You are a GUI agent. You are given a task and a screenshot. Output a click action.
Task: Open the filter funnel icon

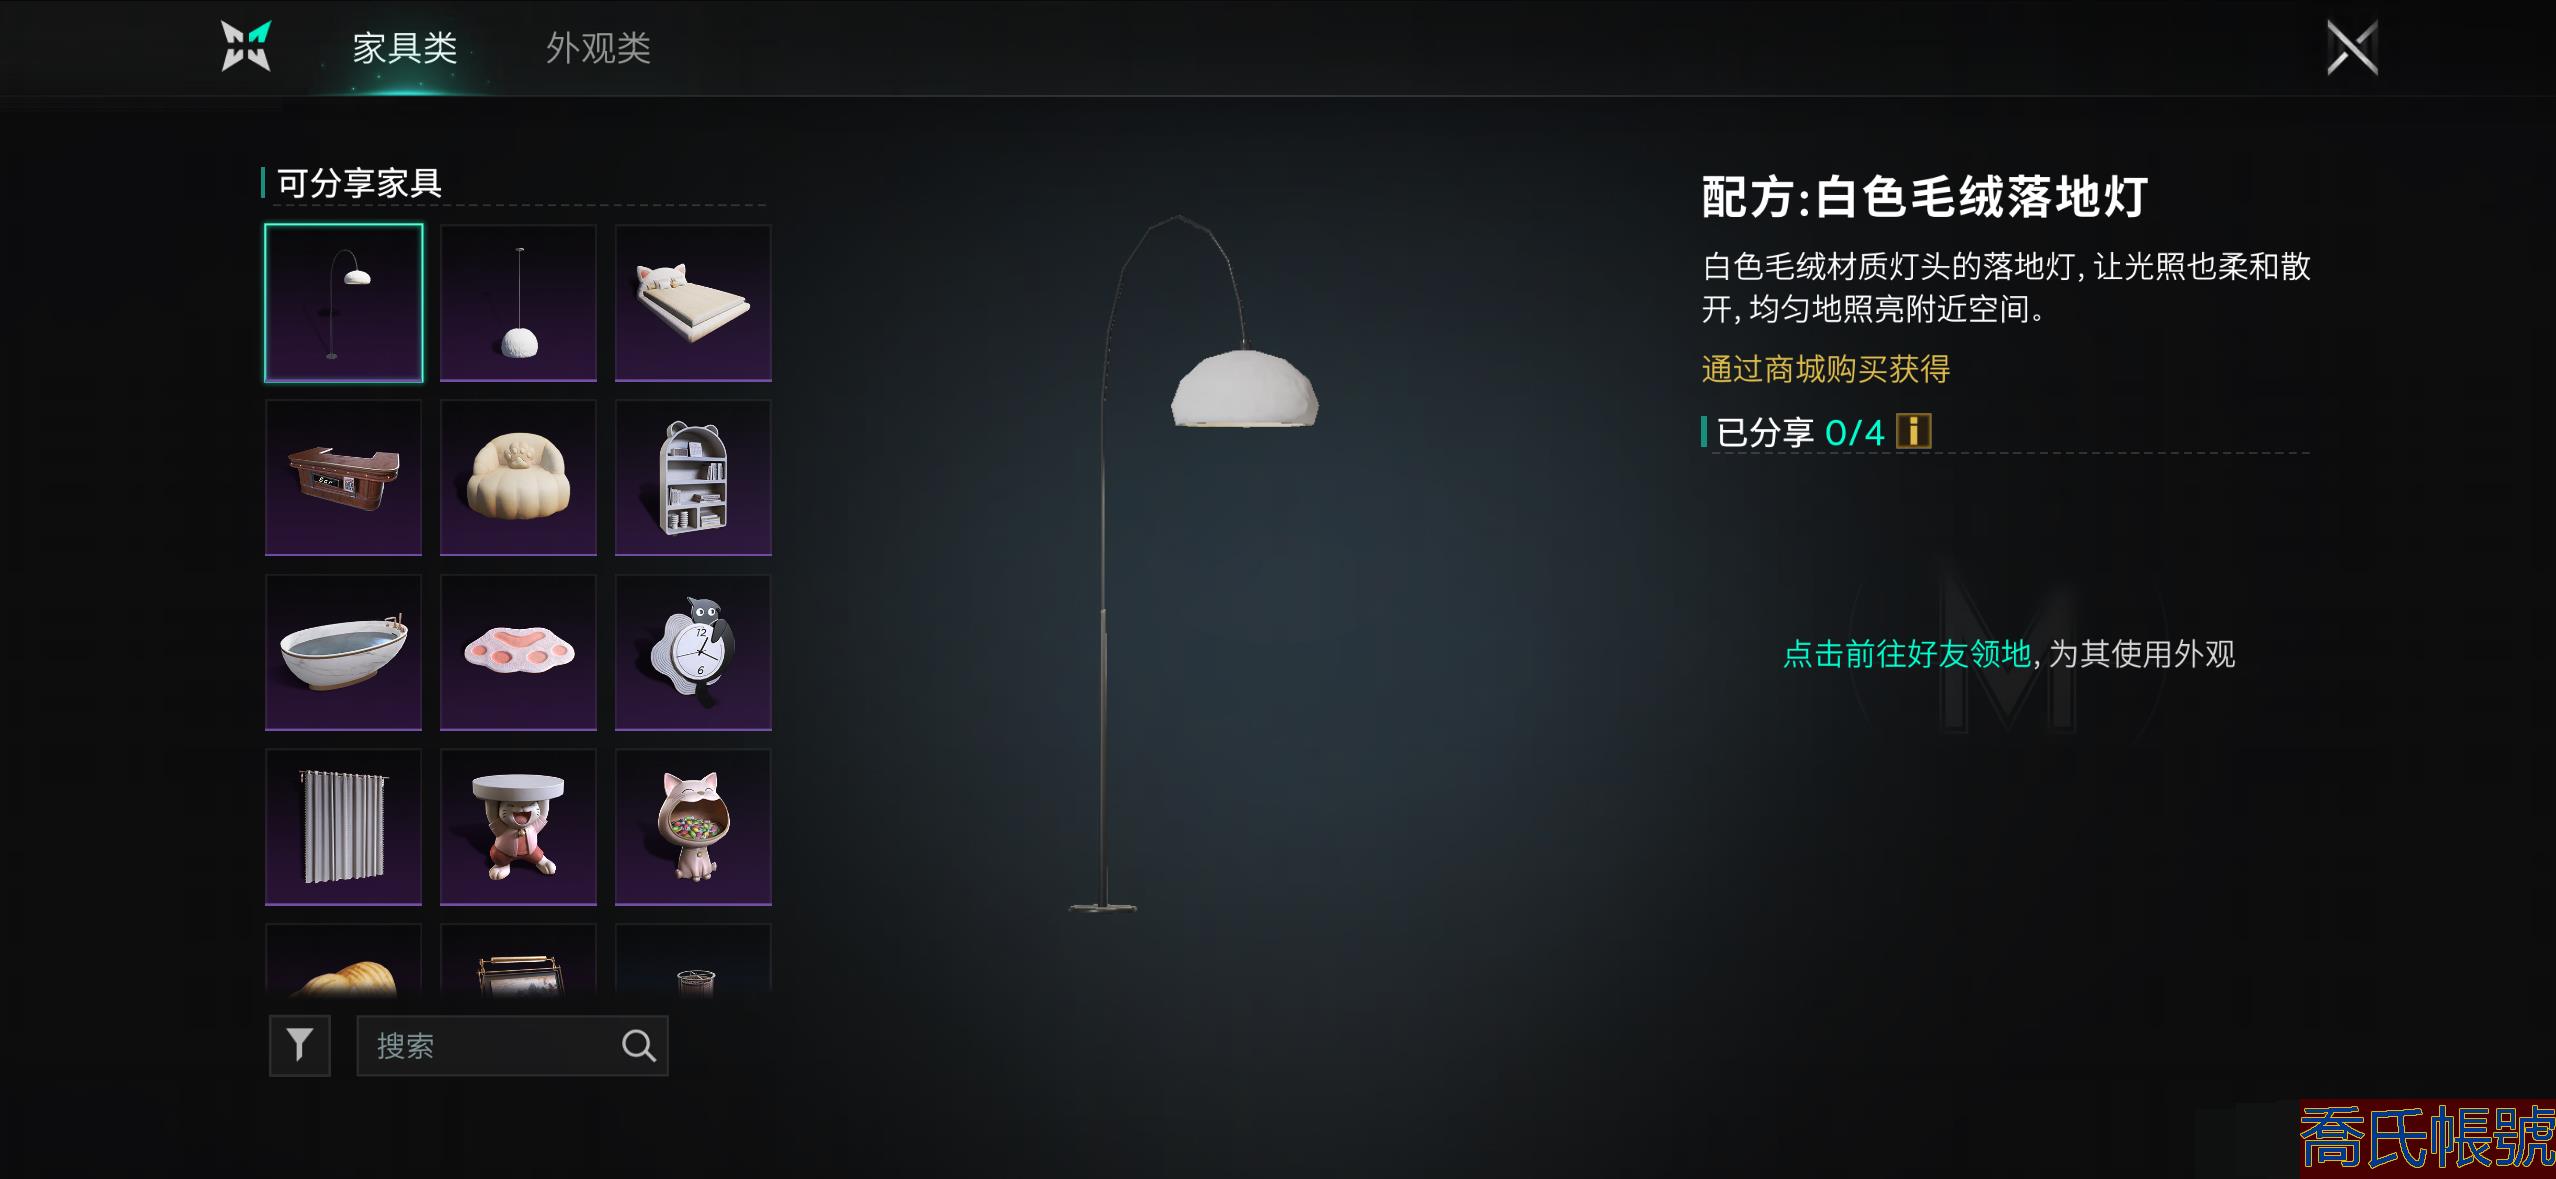[299, 1046]
